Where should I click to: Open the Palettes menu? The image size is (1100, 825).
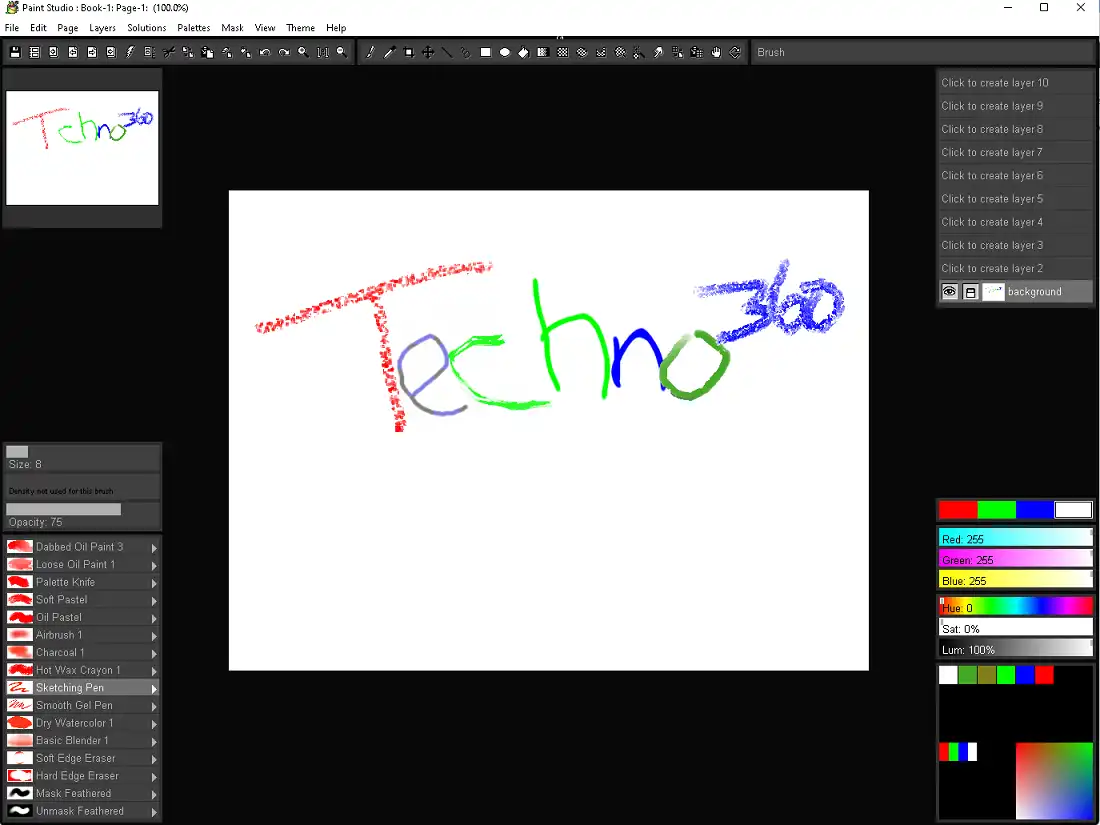[193, 27]
